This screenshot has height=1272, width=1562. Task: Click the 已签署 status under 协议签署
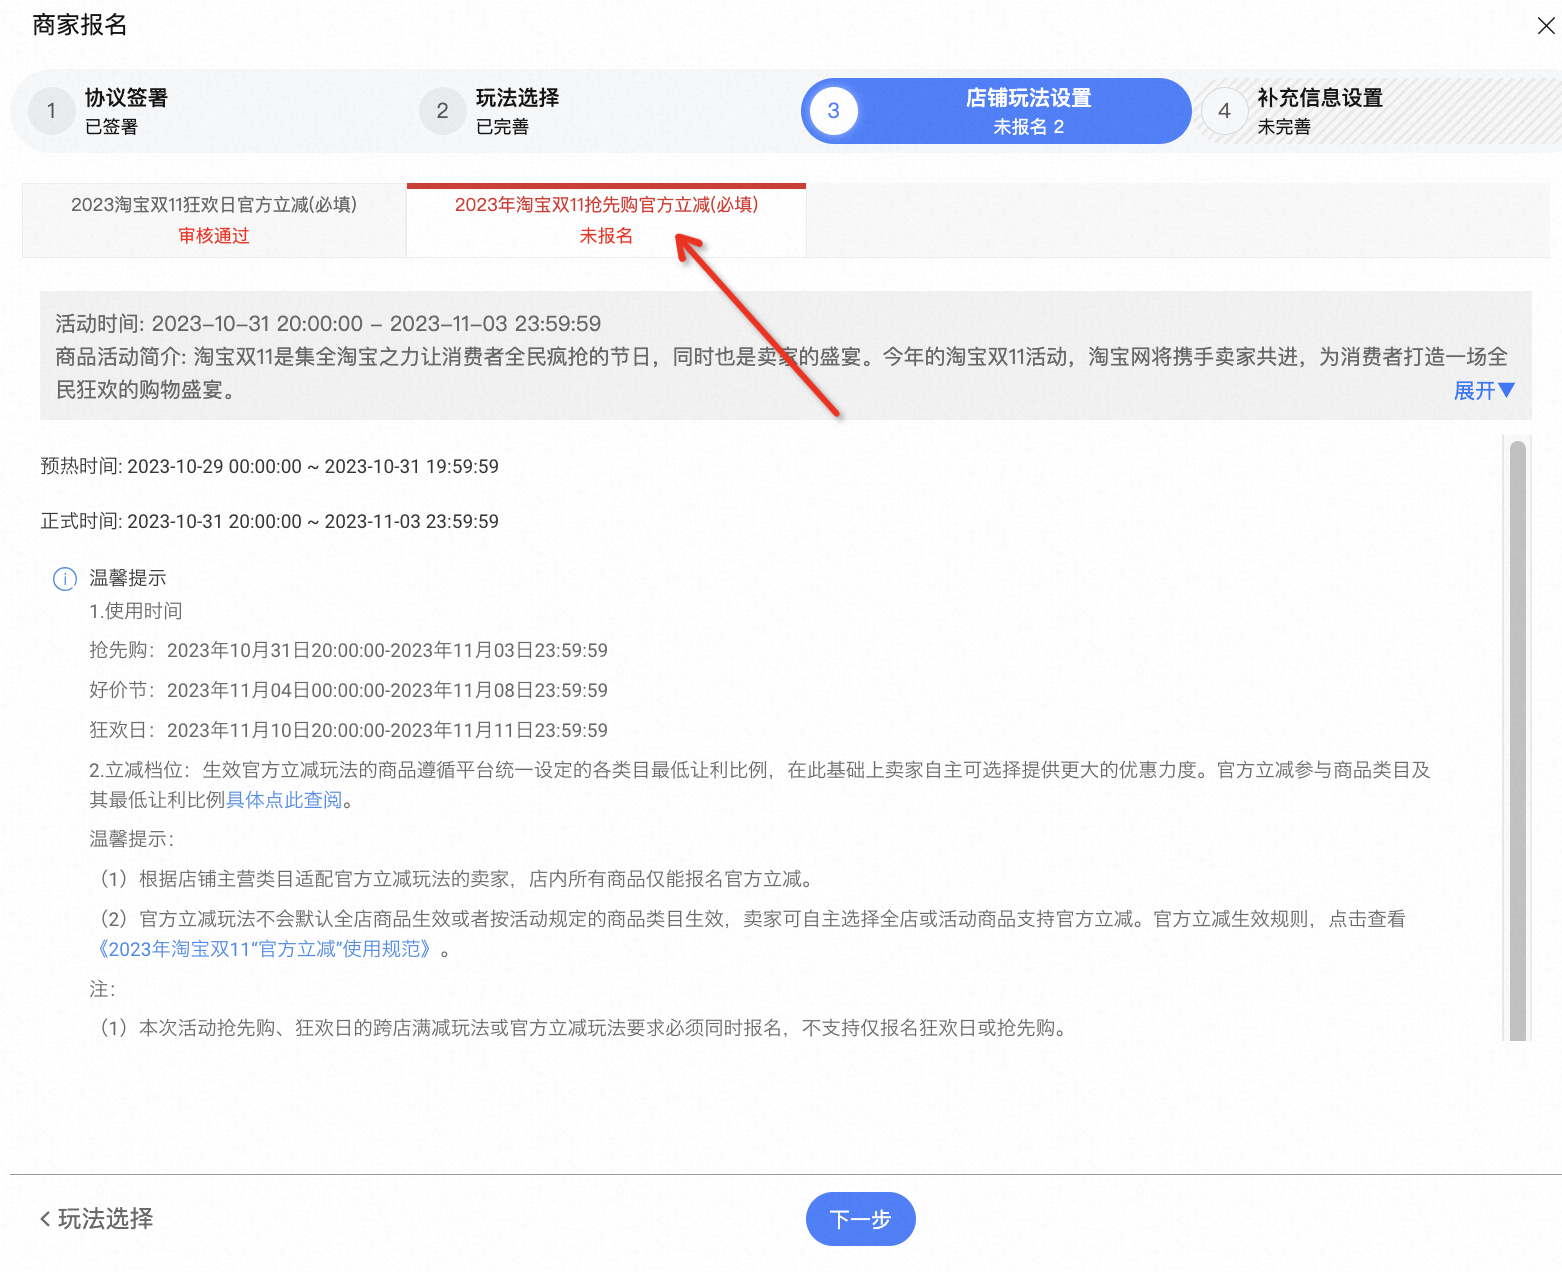(x=111, y=127)
